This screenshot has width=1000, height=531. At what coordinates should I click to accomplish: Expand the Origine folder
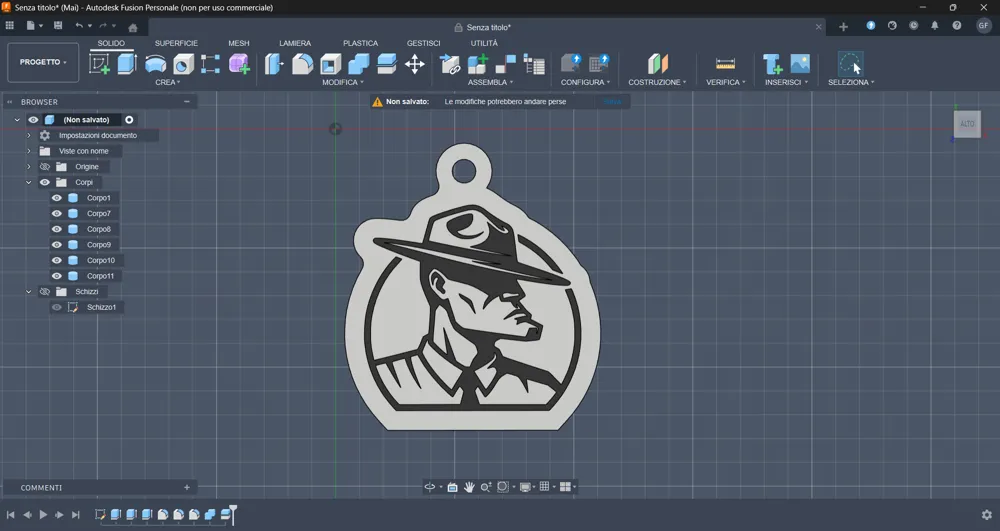click(x=29, y=167)
